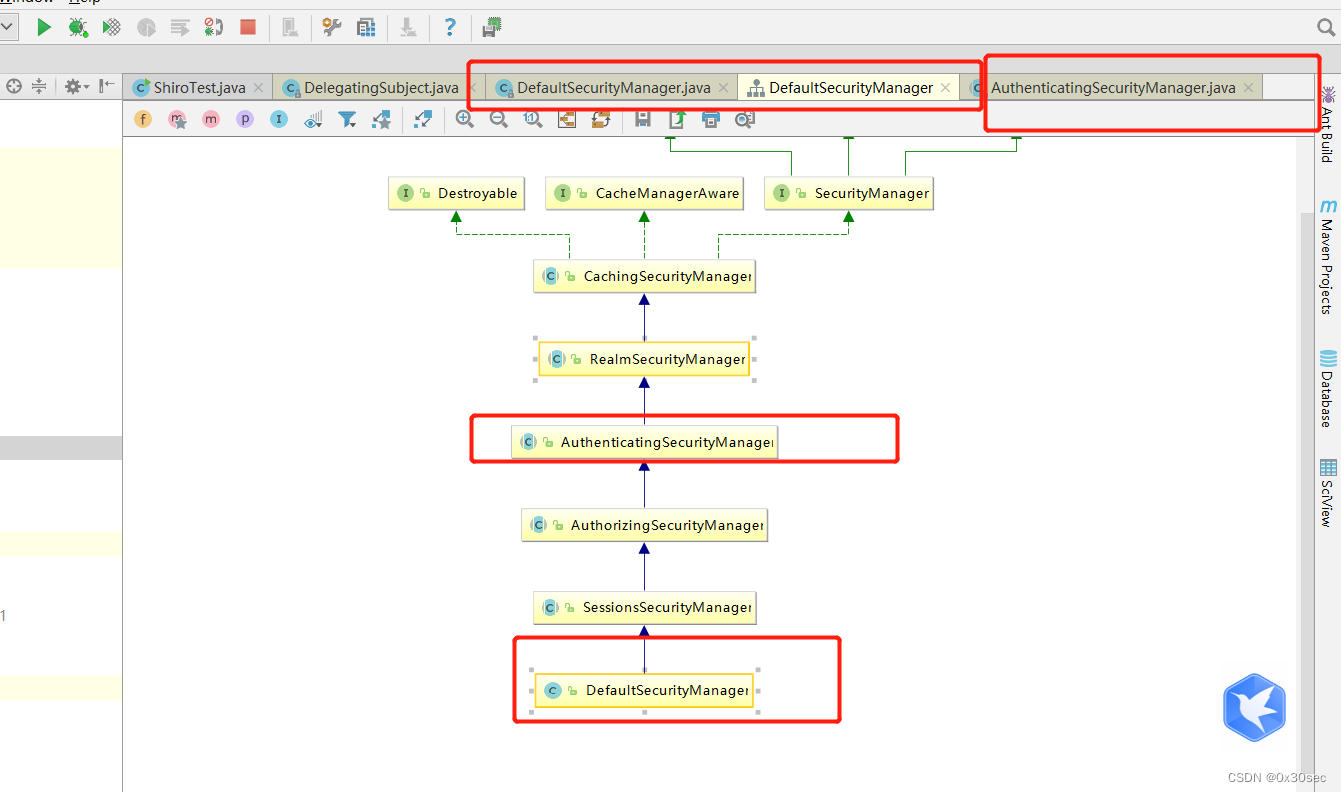Run the current configuration with the green arrow
The image size is (1341, 792).
click(44, 28)
